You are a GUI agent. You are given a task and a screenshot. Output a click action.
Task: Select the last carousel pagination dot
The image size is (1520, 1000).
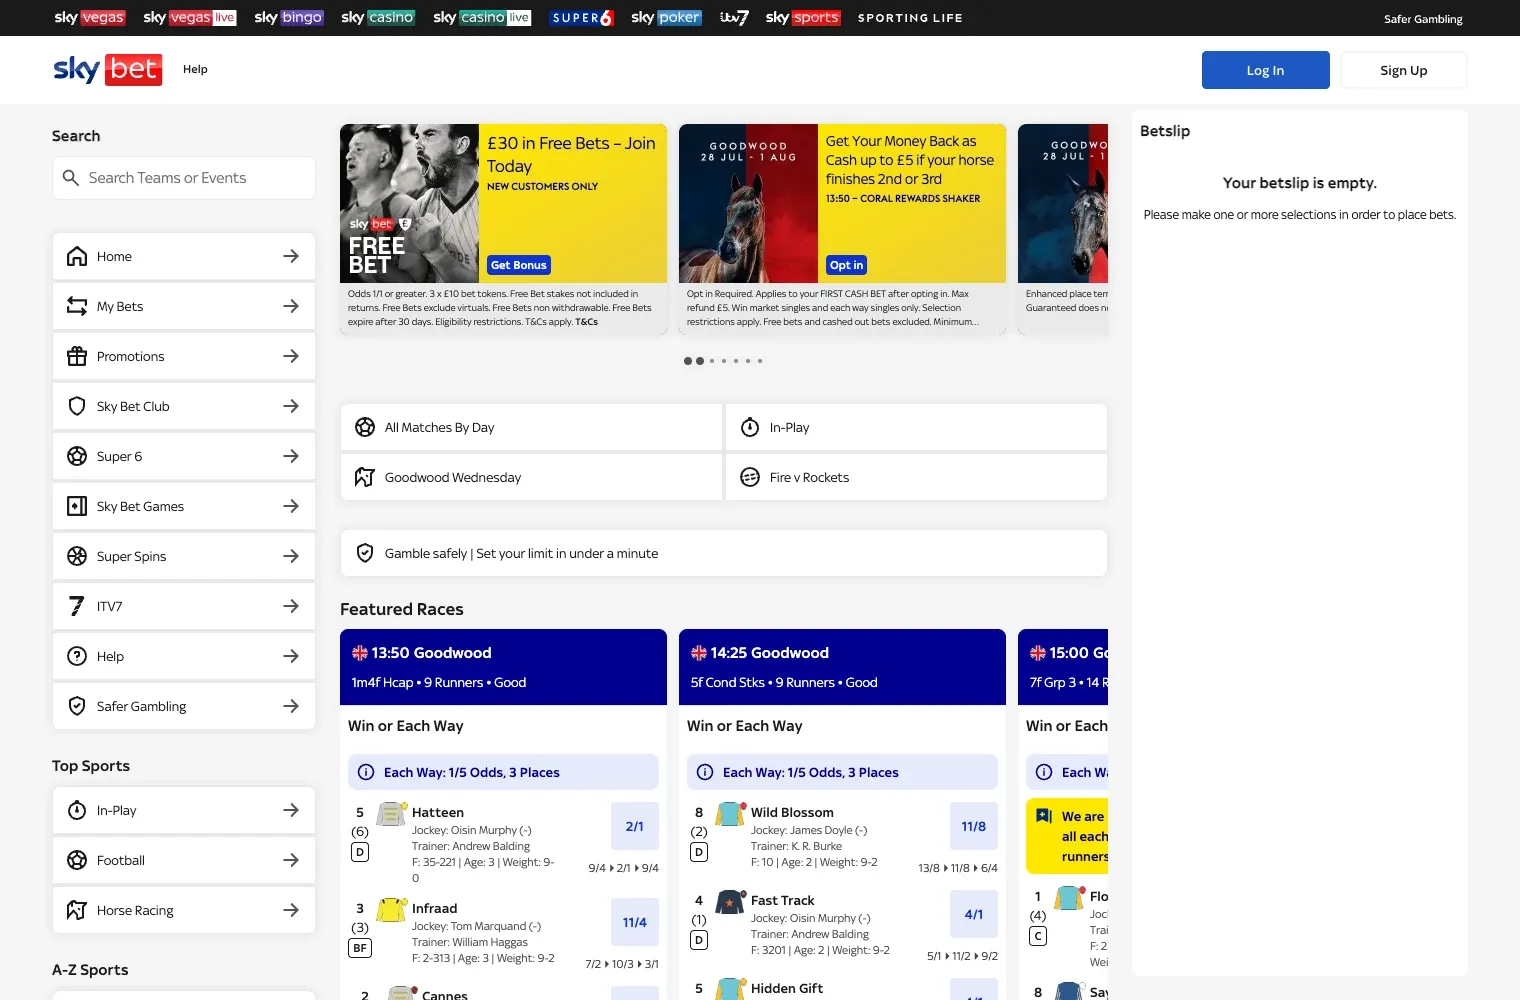tap(760, 361)
